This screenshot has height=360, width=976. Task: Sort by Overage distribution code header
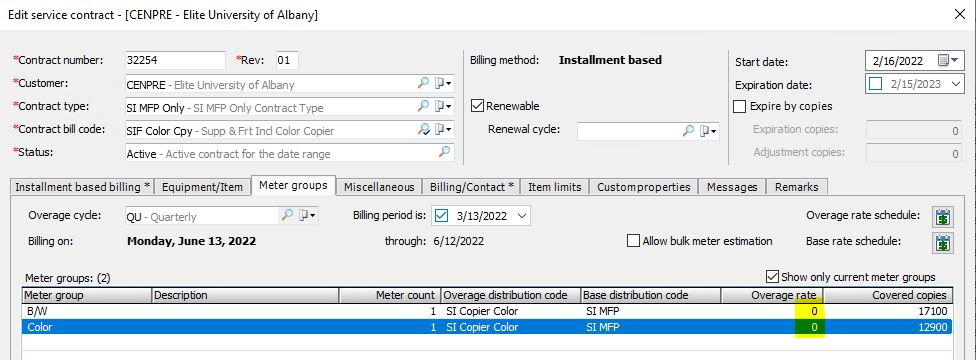coord(510,295)
